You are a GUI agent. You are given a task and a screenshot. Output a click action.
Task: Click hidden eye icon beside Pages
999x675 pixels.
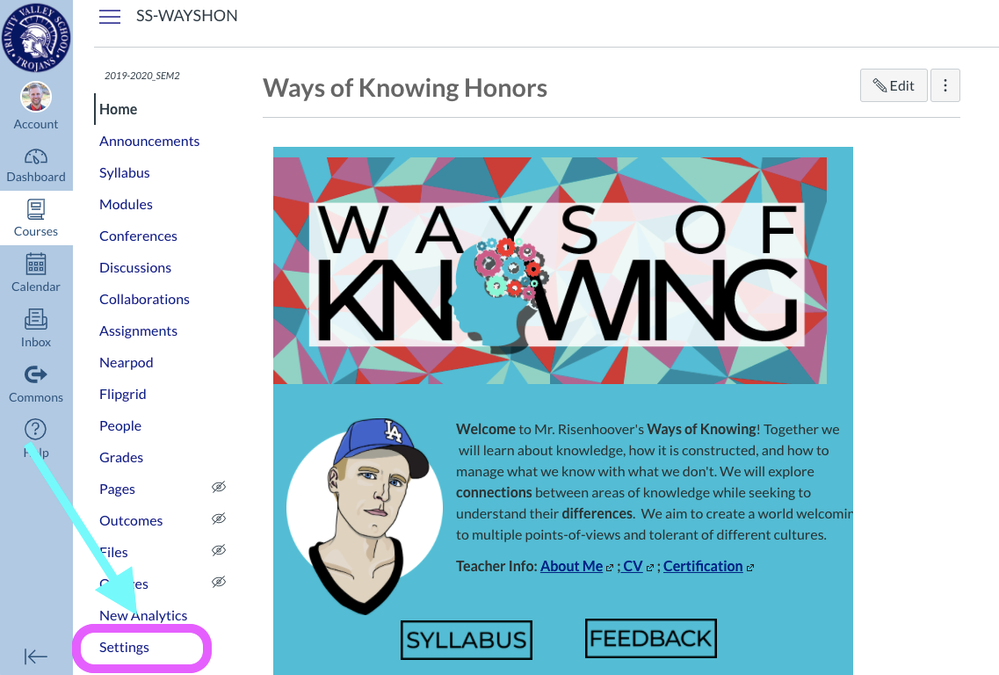tap(219, 487)
